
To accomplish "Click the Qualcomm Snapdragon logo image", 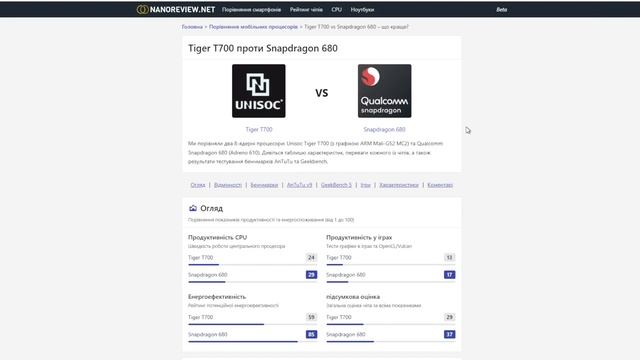I will [x=384, y=91].
